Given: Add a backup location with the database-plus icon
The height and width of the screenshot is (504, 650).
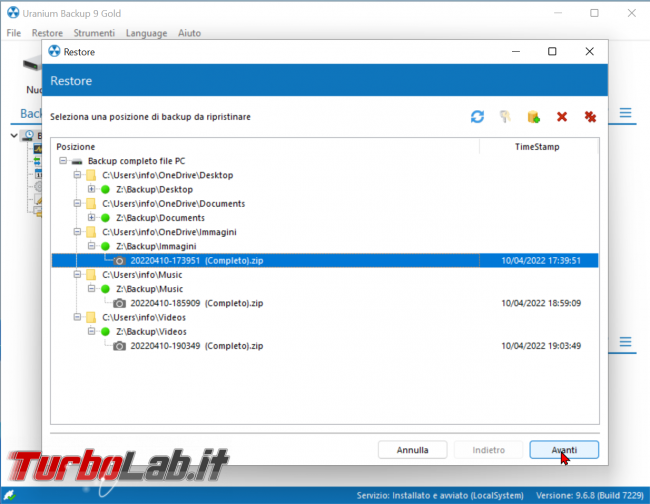Looking at the screenshot, I should [x=533, y=117].
